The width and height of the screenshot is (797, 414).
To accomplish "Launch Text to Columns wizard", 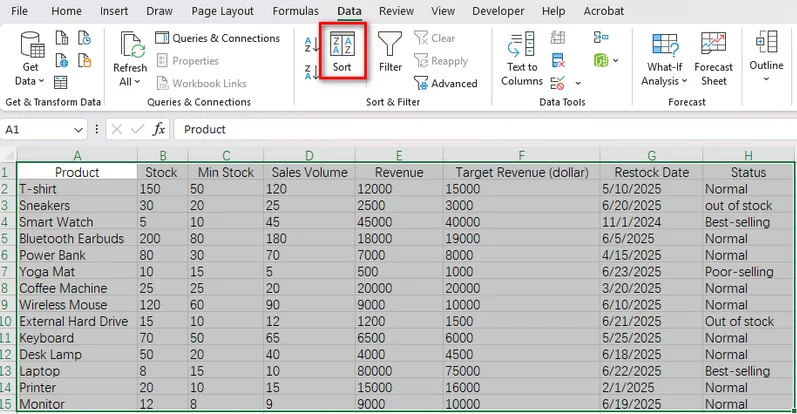I will point(522,58).
